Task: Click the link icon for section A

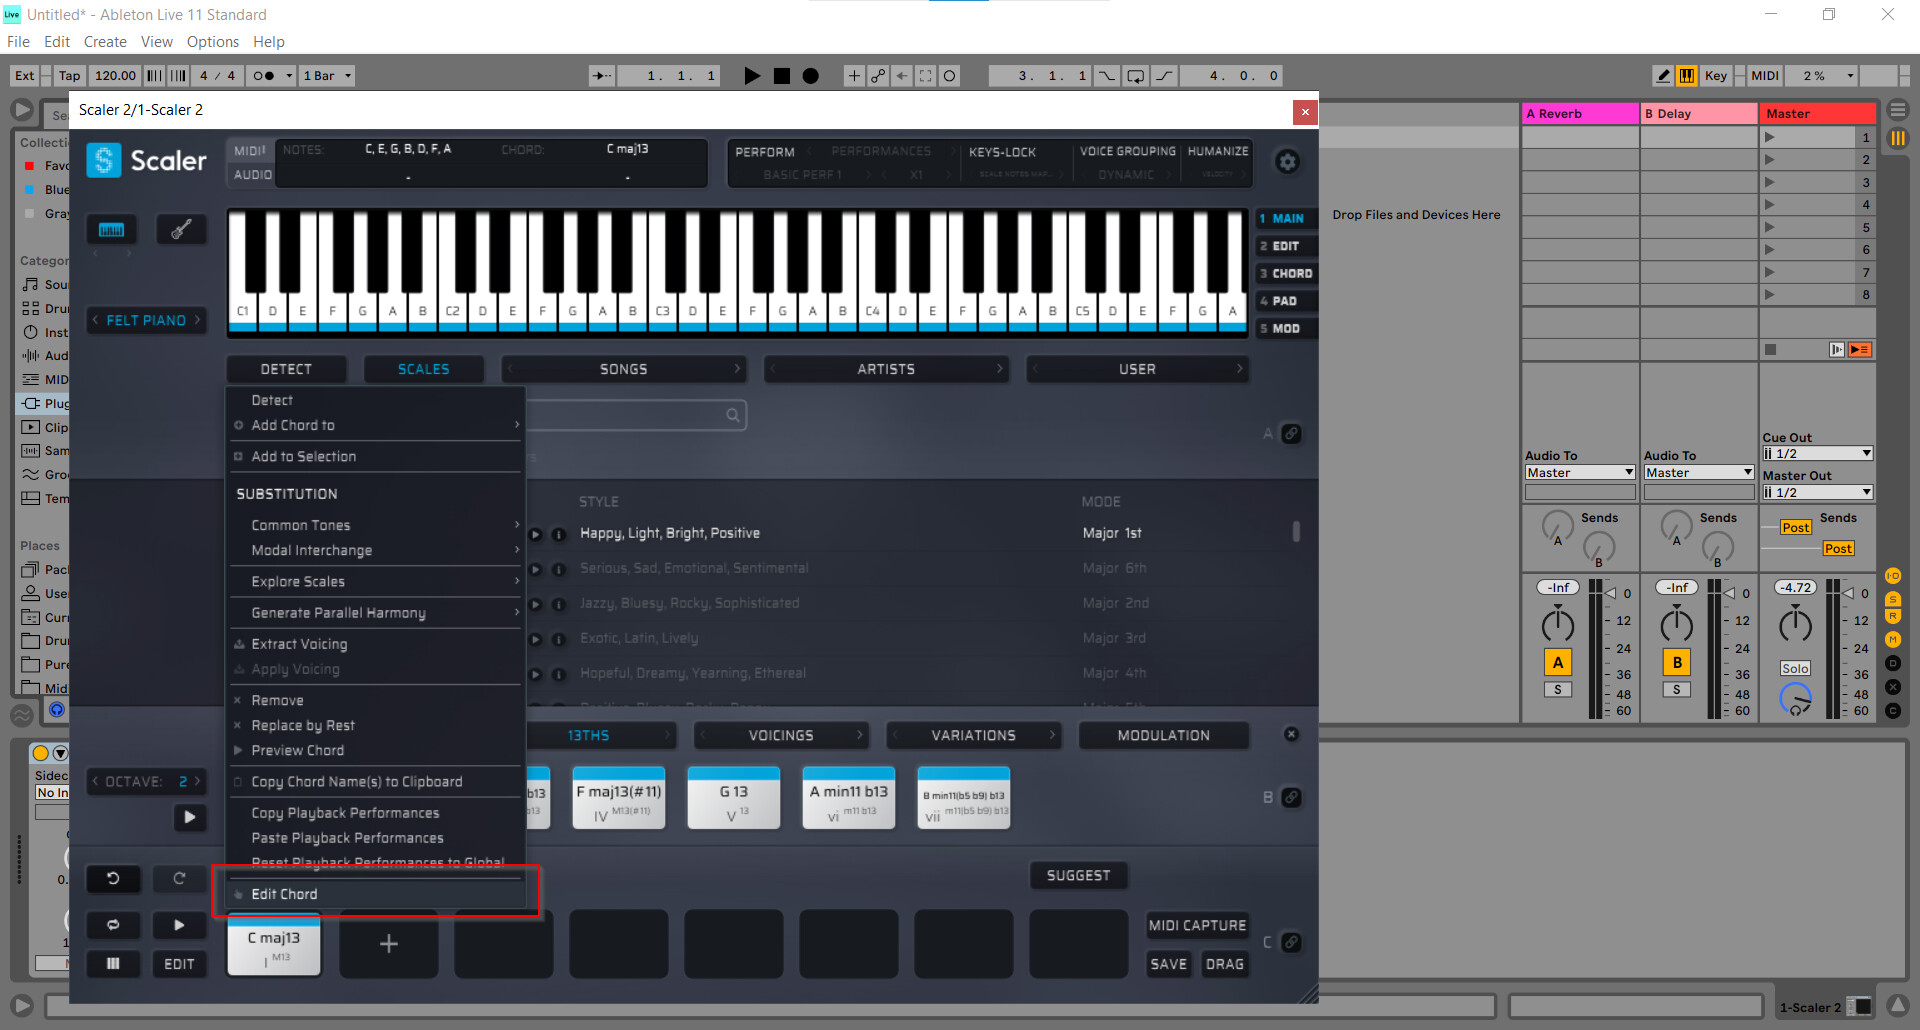Action: [1292, 433]
